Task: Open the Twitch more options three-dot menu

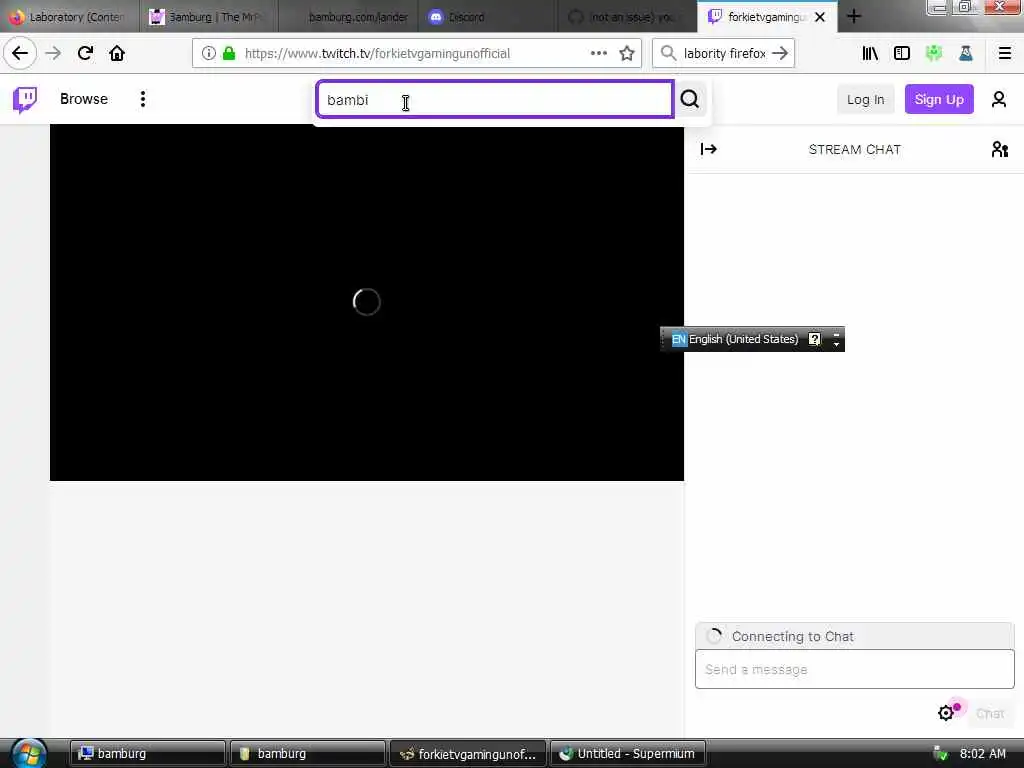Action: tap(142, 99)
